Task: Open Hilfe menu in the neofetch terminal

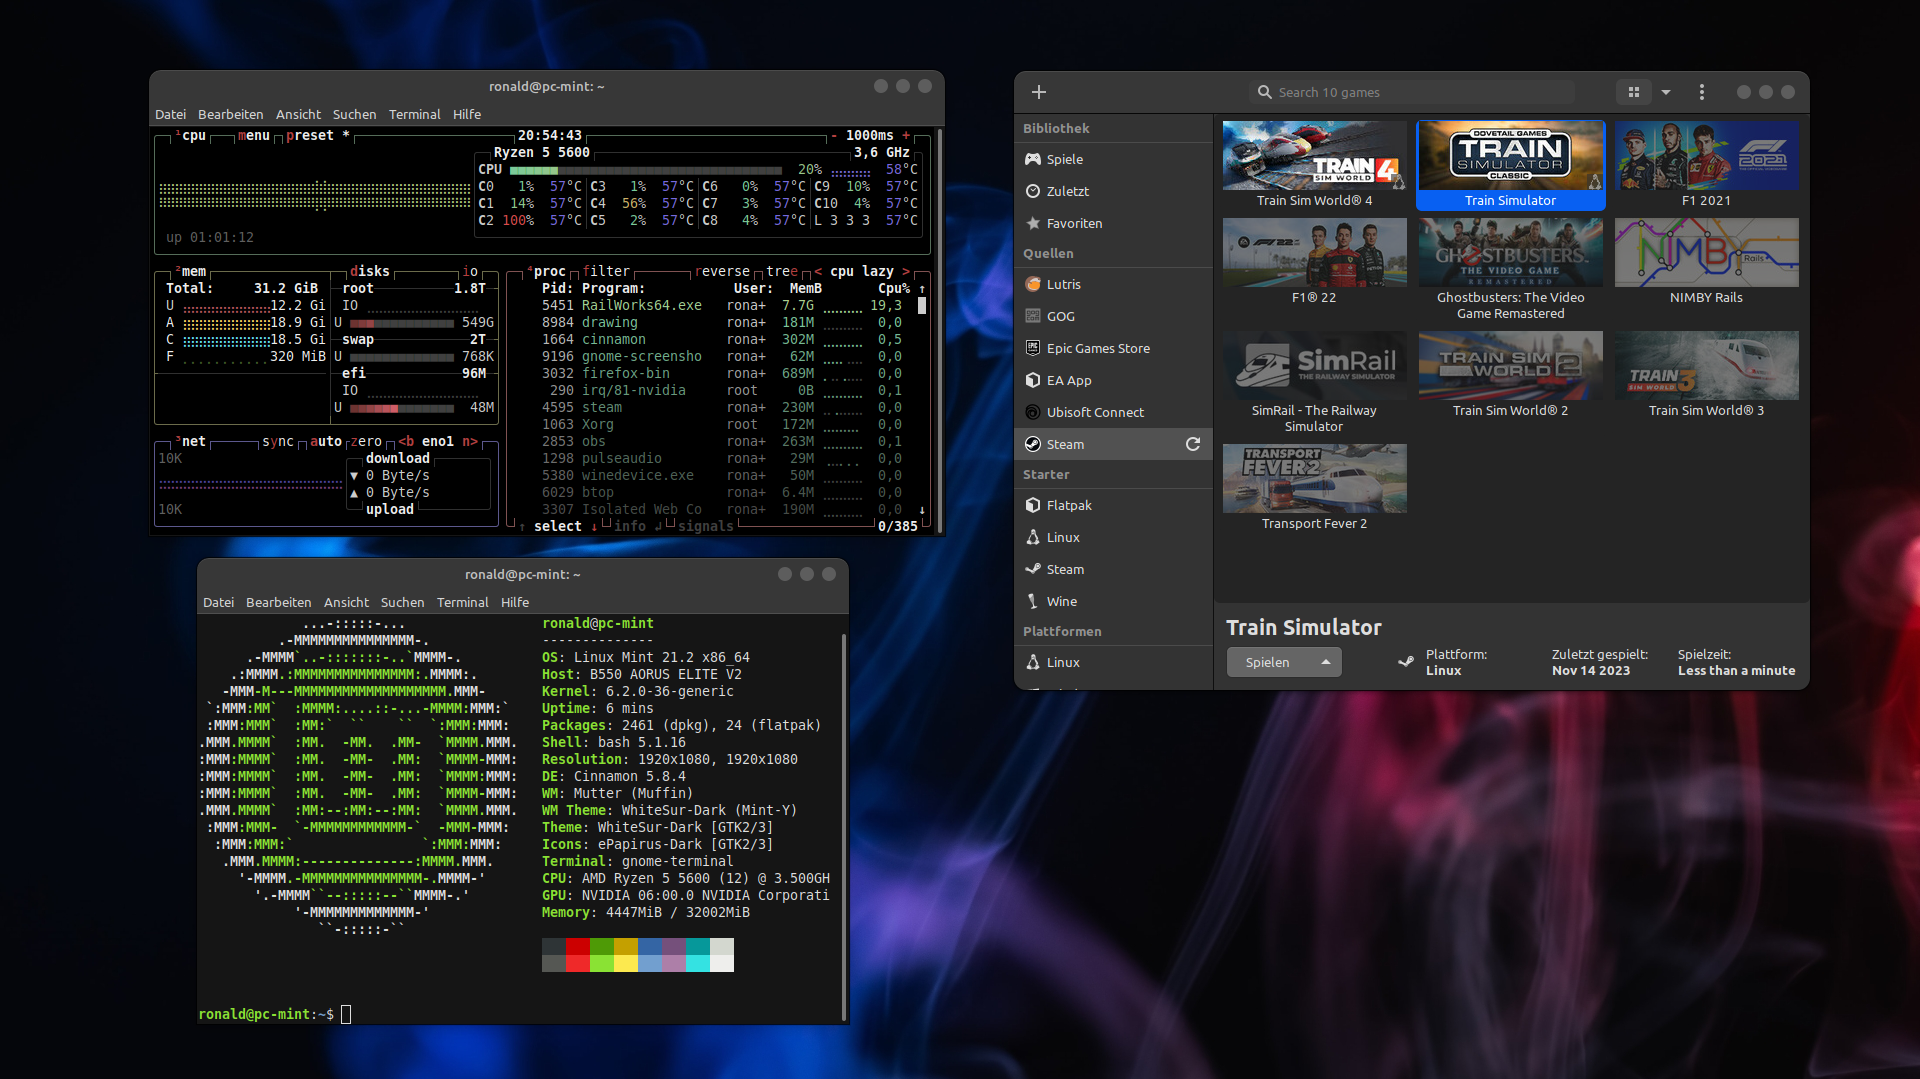Action: pos(515,603)
